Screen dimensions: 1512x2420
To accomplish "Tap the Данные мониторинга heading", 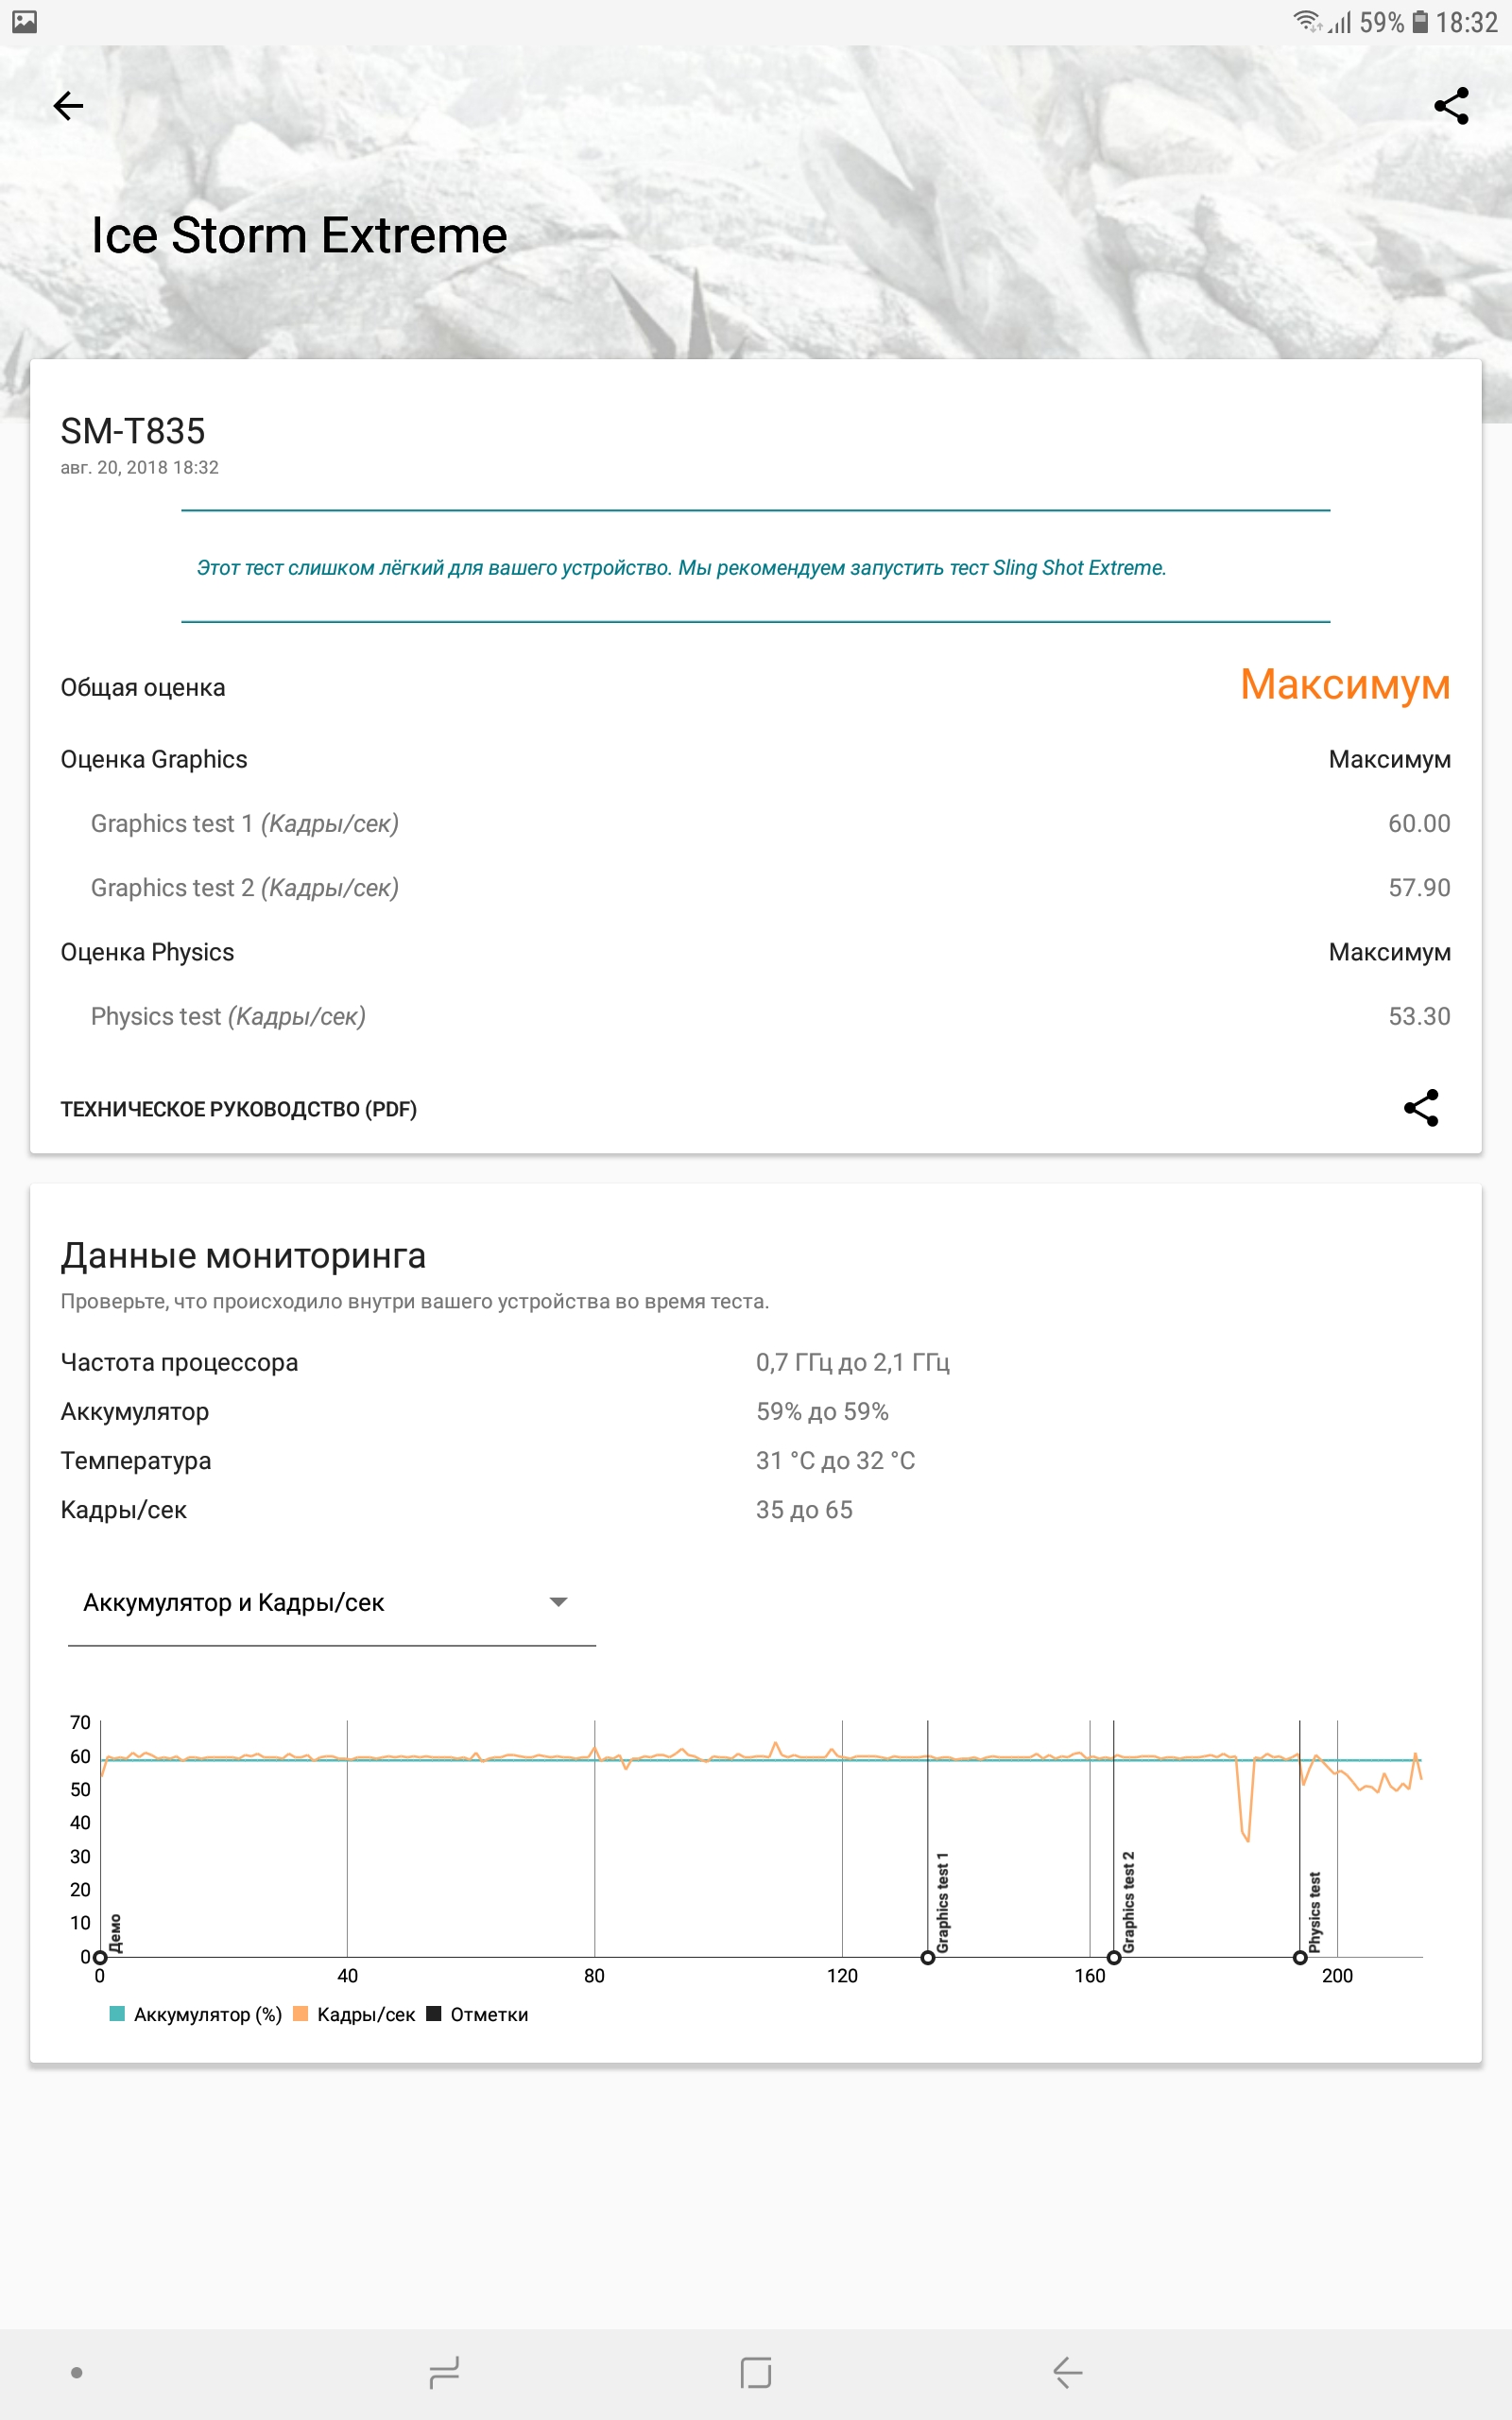I will (243, 1256).
